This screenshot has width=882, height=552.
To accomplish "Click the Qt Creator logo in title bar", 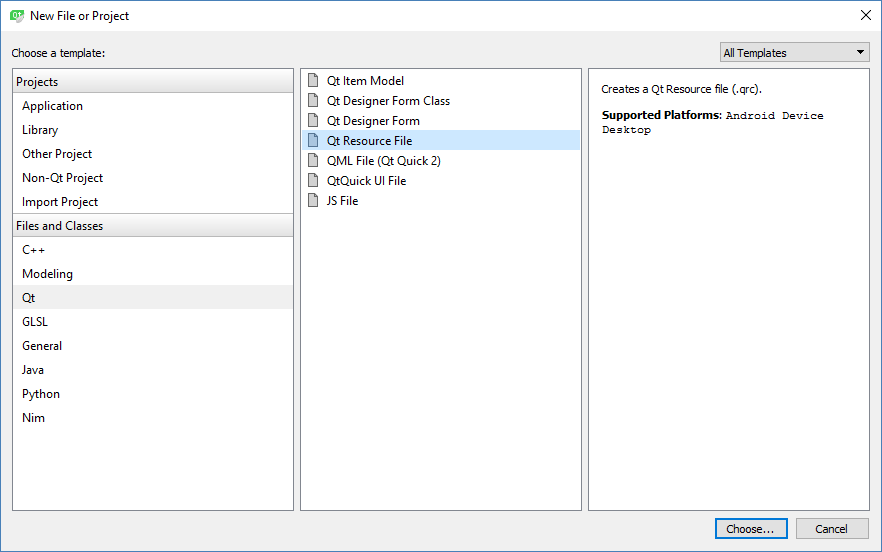I will (16, 15).
